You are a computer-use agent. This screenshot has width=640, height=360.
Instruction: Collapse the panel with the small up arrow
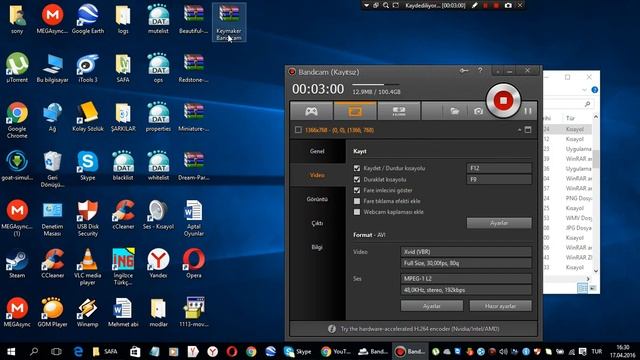(x=519, y=130)
